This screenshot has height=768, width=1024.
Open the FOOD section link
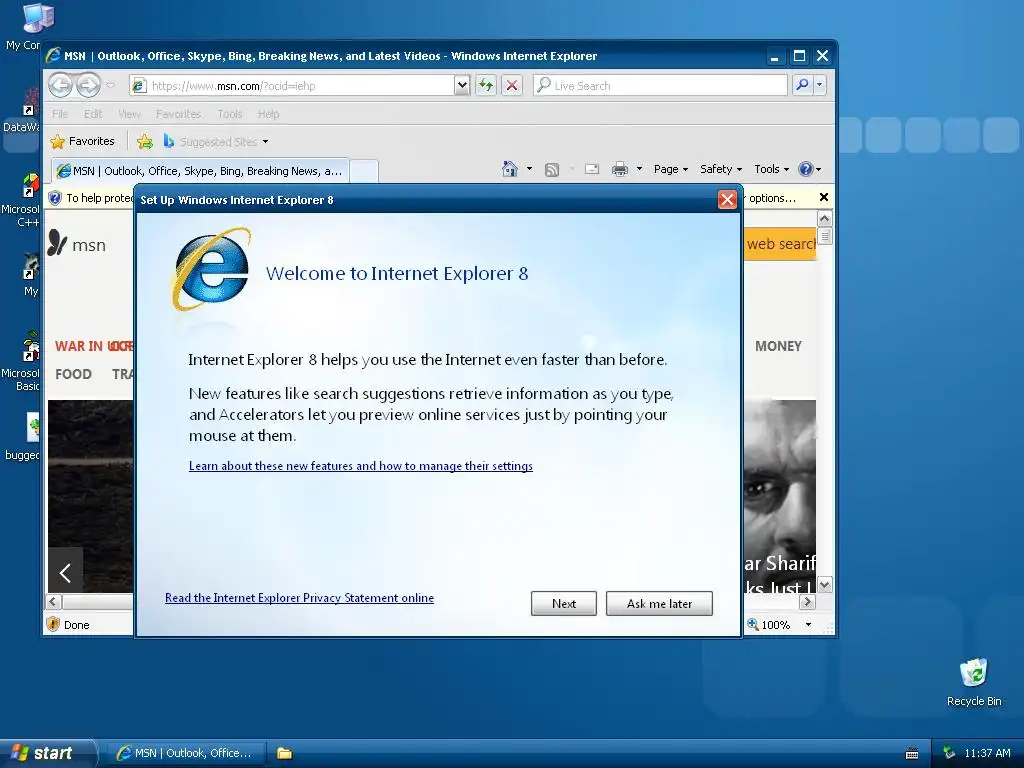(73, 374)
